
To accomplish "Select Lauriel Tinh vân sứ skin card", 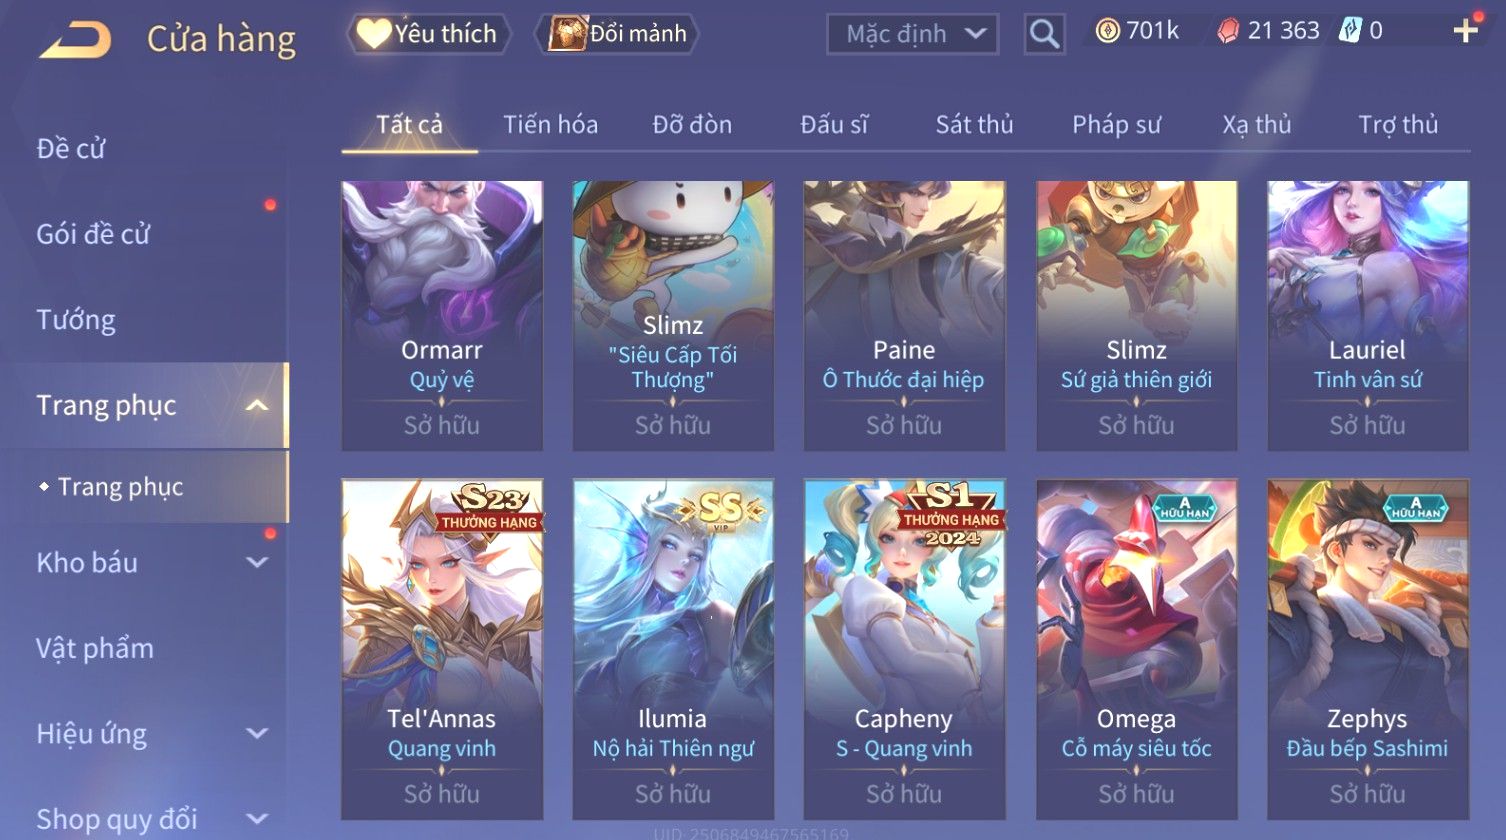I will point(1368,315).
